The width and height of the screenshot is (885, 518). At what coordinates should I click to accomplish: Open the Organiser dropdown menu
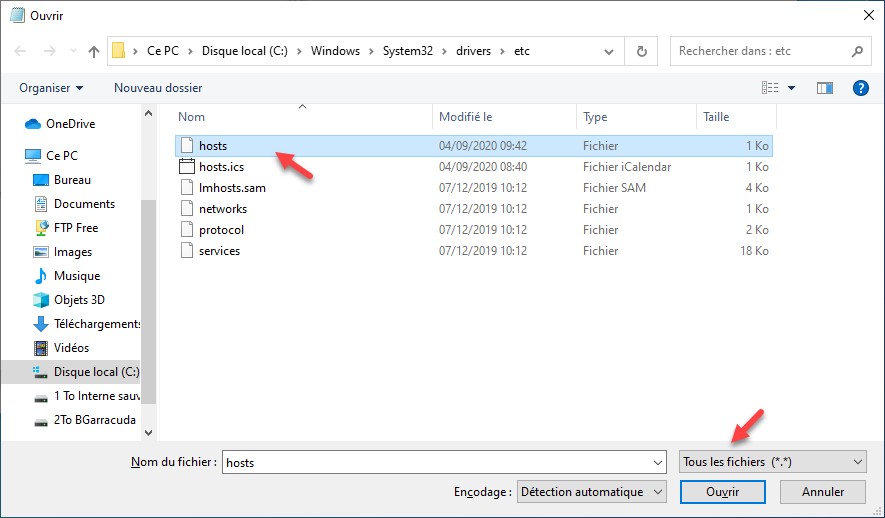51,88
